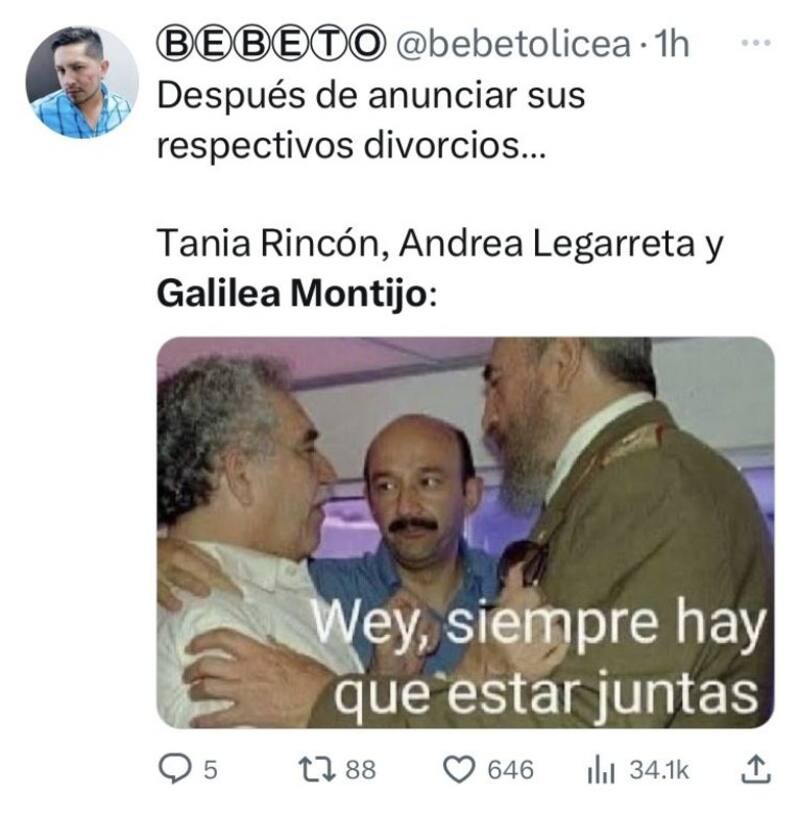Like the tweet with the heart icon
Image resolution: width=800 pixels, height=816 pixels.
click(x=459, y=770)
